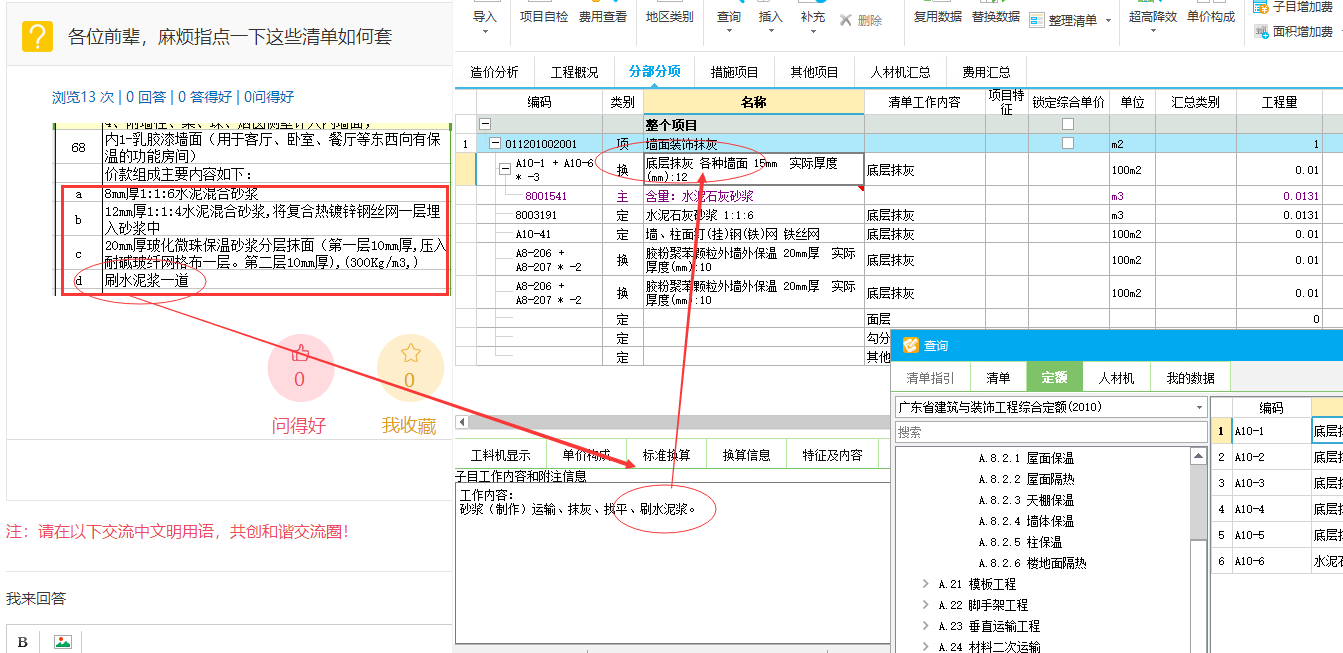The image size is (1343, 653).
Task: Select 清单 tab in 查询 dialog
Action: coord(998,377)
